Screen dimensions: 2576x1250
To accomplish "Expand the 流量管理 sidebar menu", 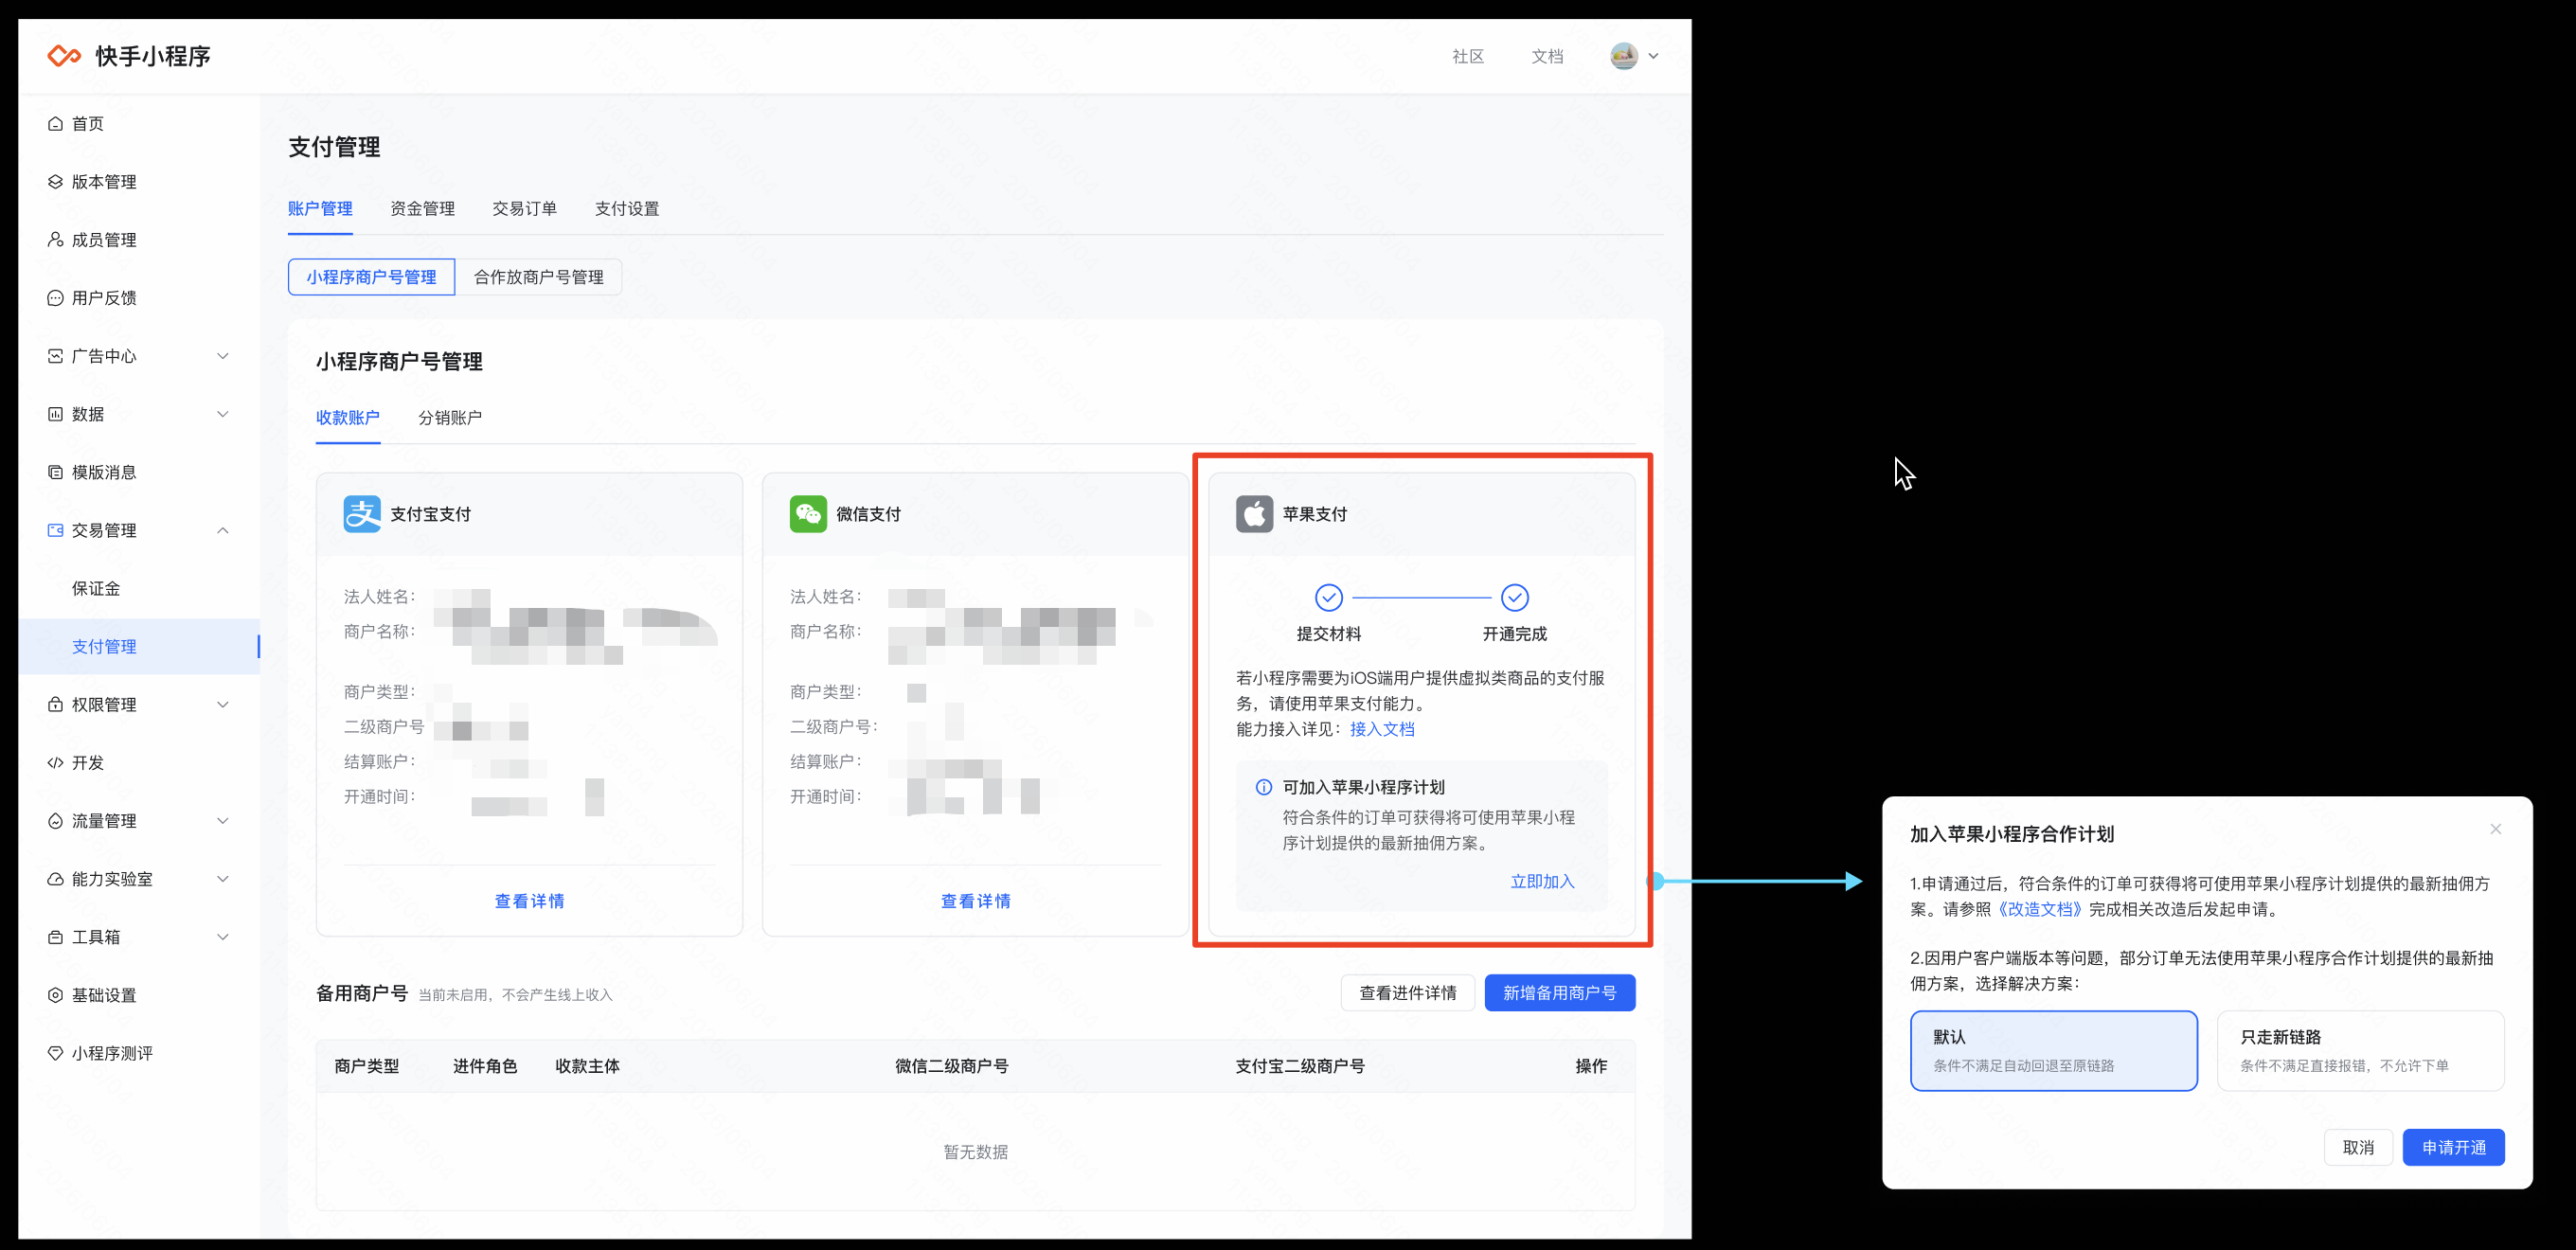I will click(223, 821).
